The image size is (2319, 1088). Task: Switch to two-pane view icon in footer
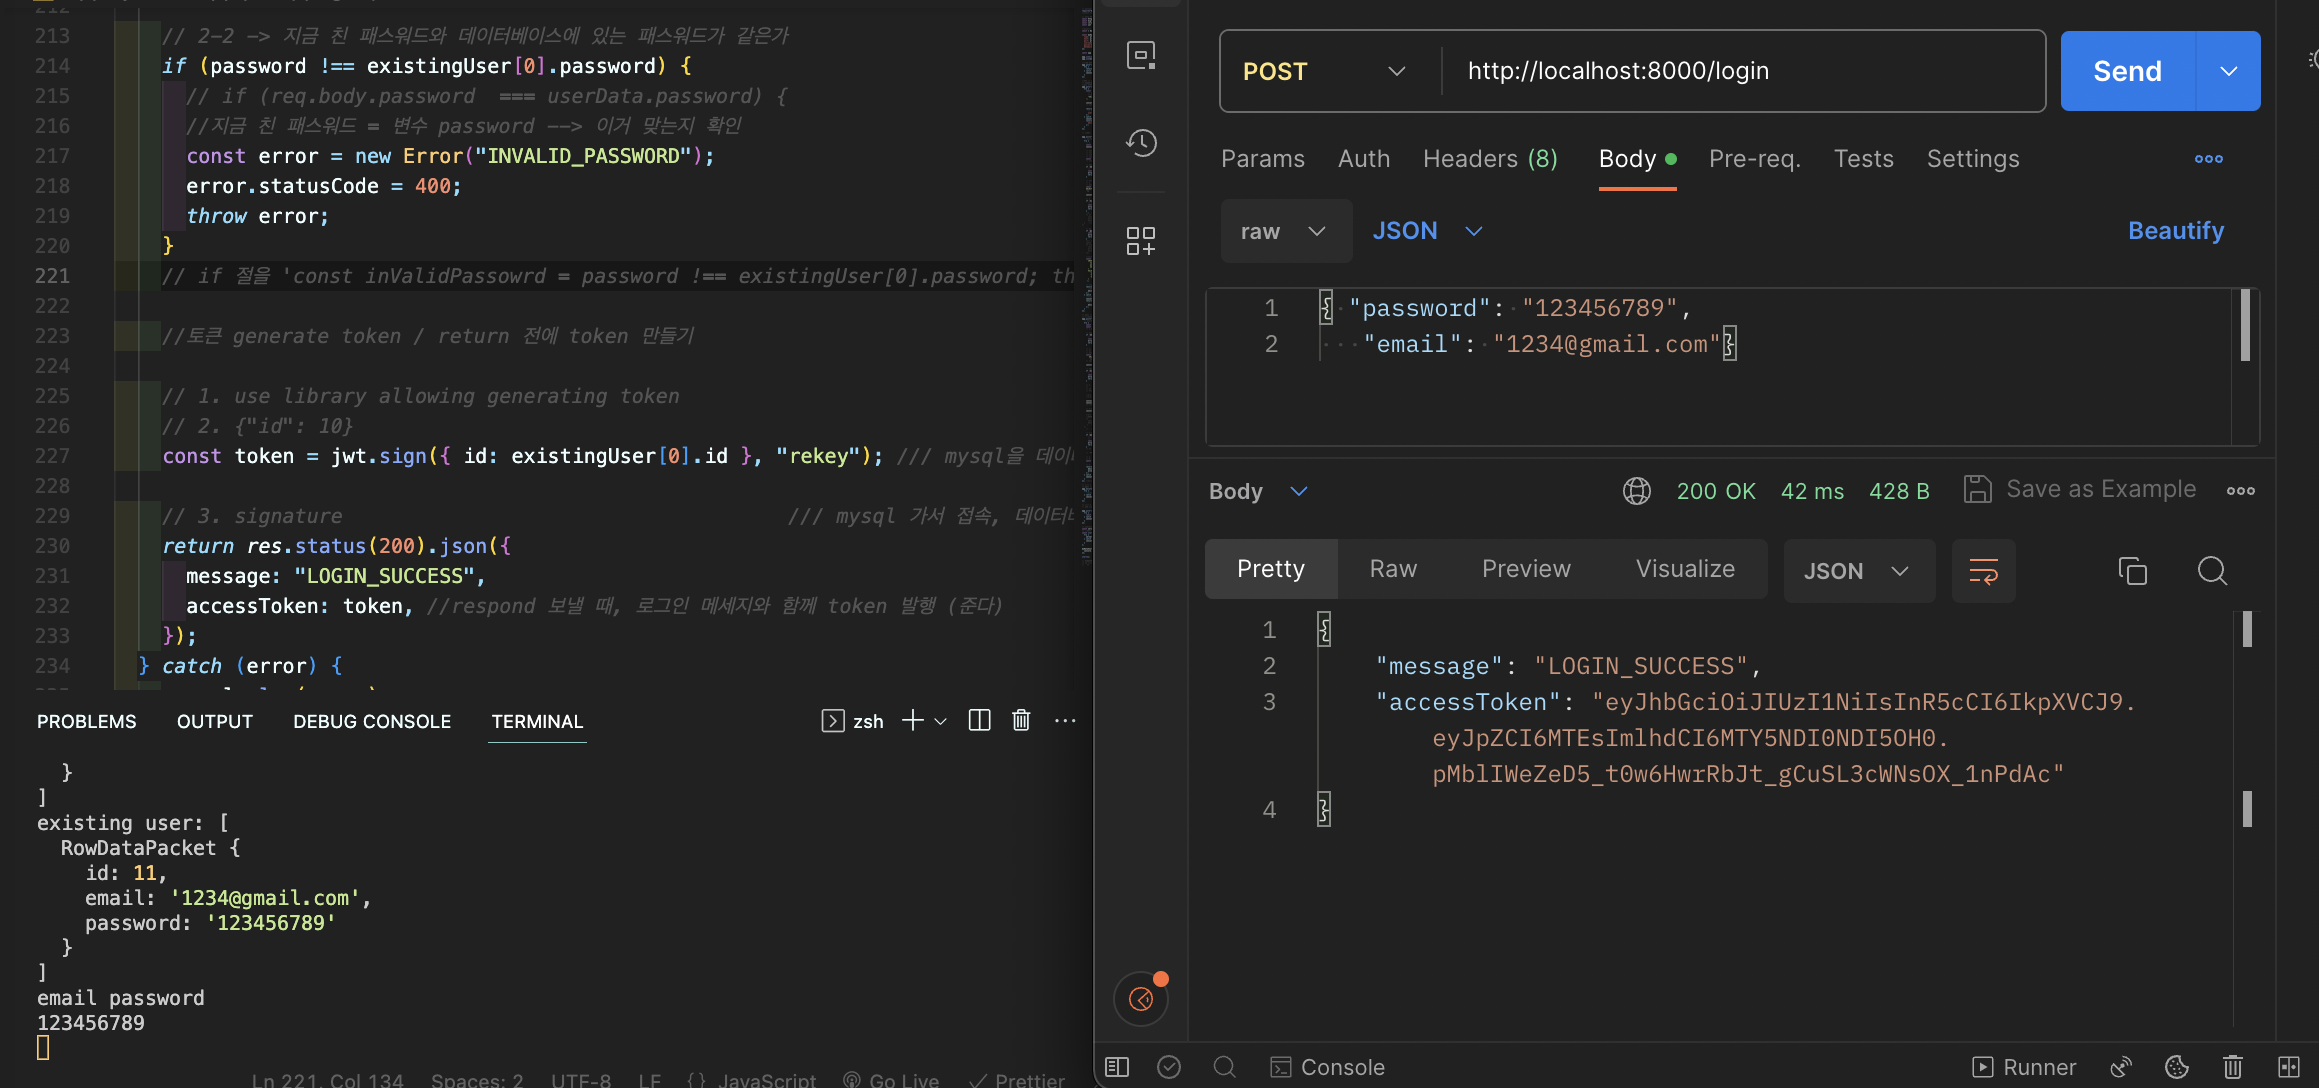2289,1067
